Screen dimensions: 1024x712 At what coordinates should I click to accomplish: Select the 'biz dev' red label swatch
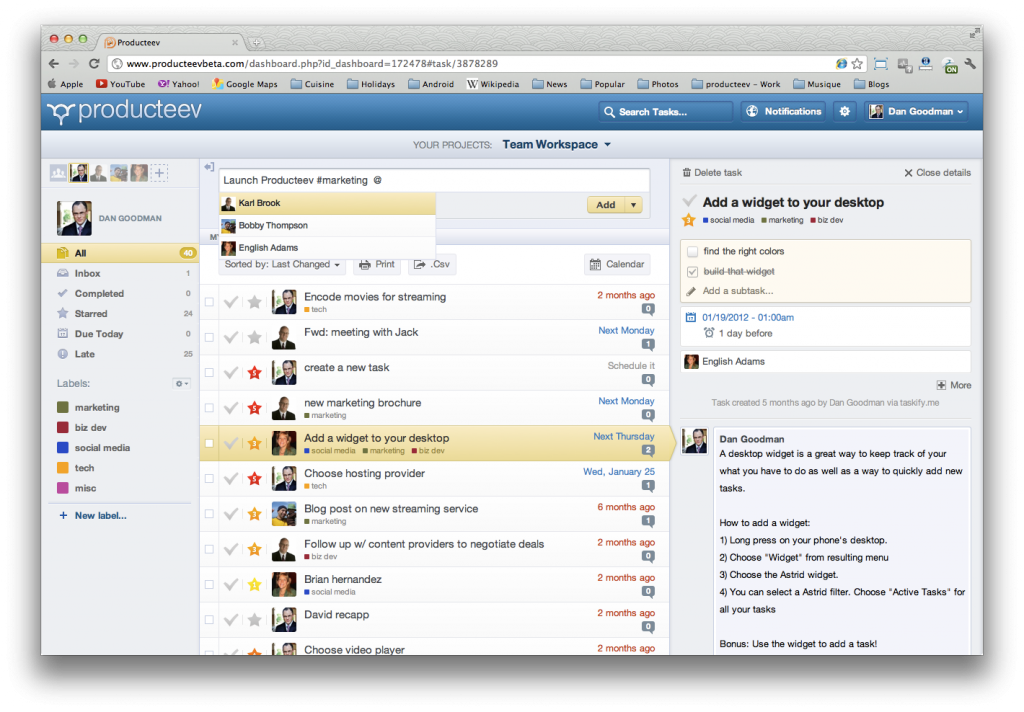(63, 427)
